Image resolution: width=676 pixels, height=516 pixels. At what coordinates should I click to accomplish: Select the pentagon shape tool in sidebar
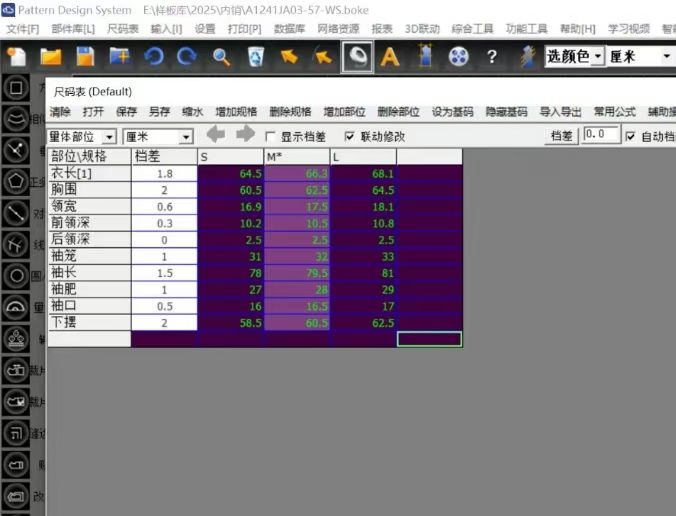[16, 181]
